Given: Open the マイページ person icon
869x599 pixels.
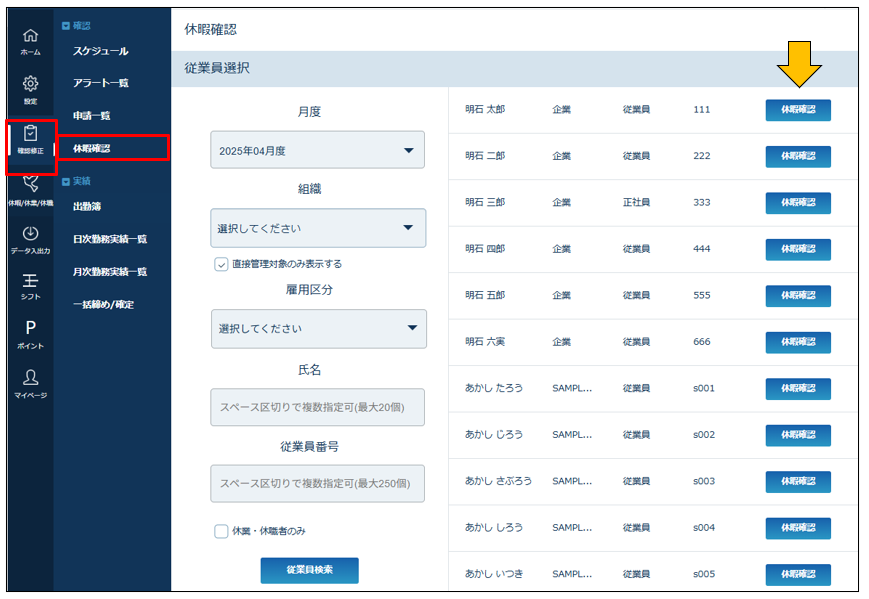Looking at the screenshot, I should (x=31, y=381).
